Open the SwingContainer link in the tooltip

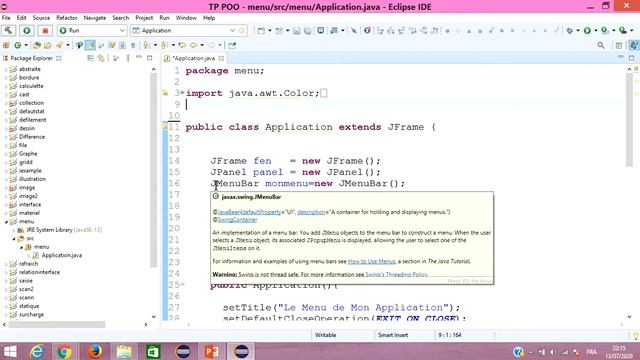click(237, 220)
